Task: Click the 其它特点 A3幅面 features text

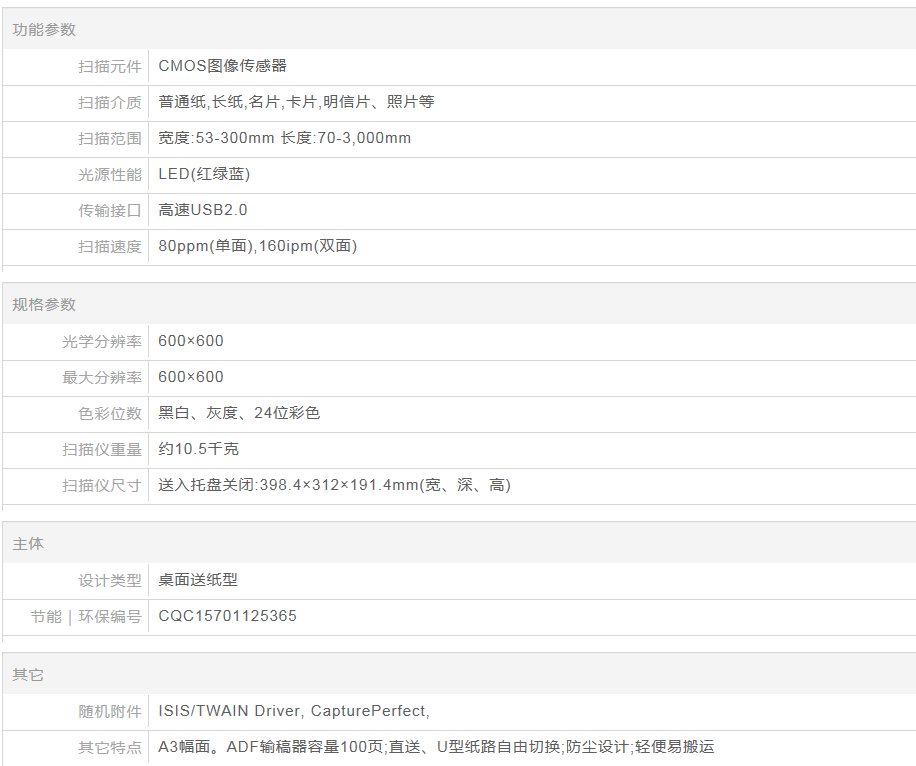Action: (436, 747)
